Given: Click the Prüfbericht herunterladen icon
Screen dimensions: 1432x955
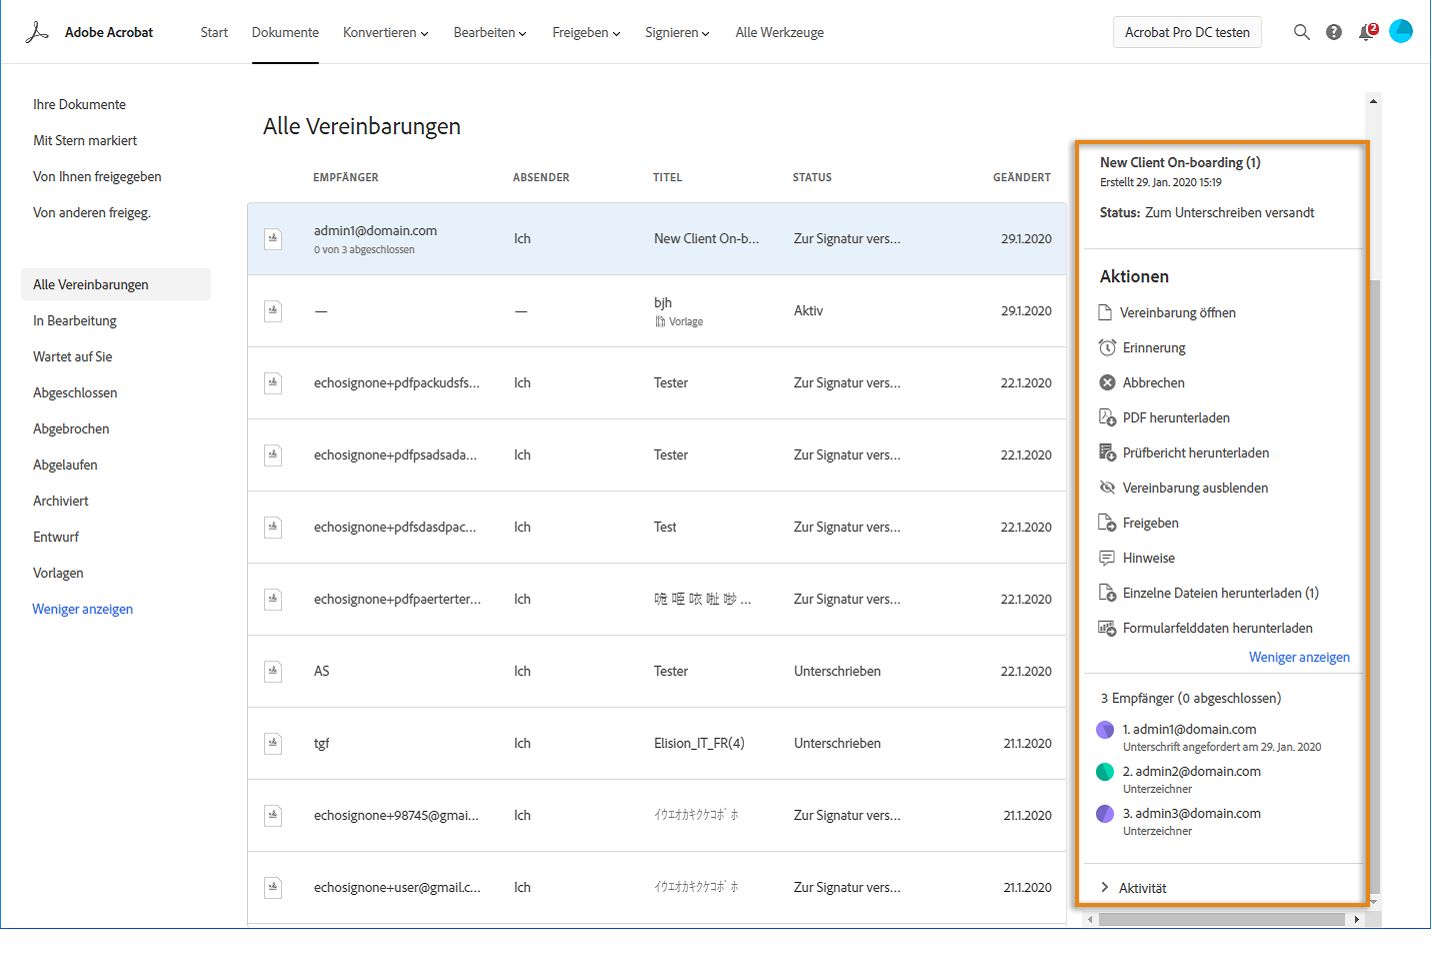Looking at the screenshot, I should click(1107, 453).
